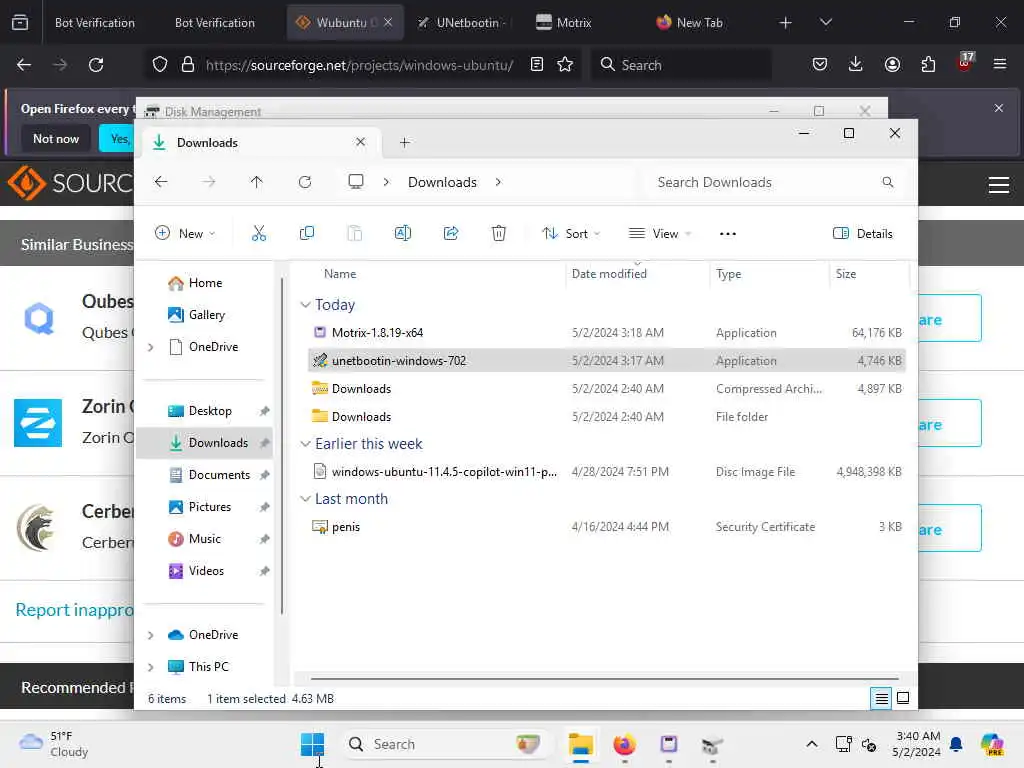Click Firefox icon in taskbar
This screenshot has height=768, width=1024.
pyautogui.click(x=624, y=744)
